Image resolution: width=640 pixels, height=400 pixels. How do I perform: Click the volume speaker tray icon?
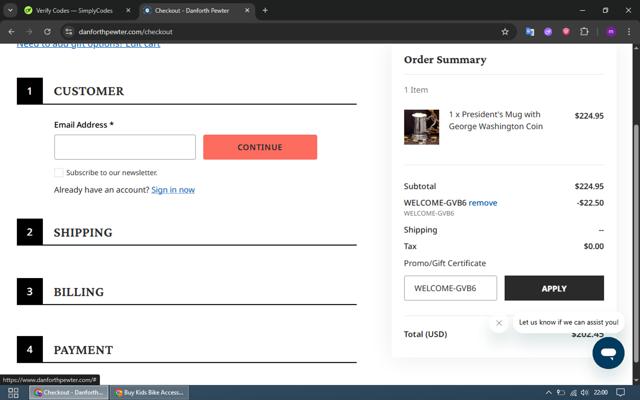click(x=585, y=393)
